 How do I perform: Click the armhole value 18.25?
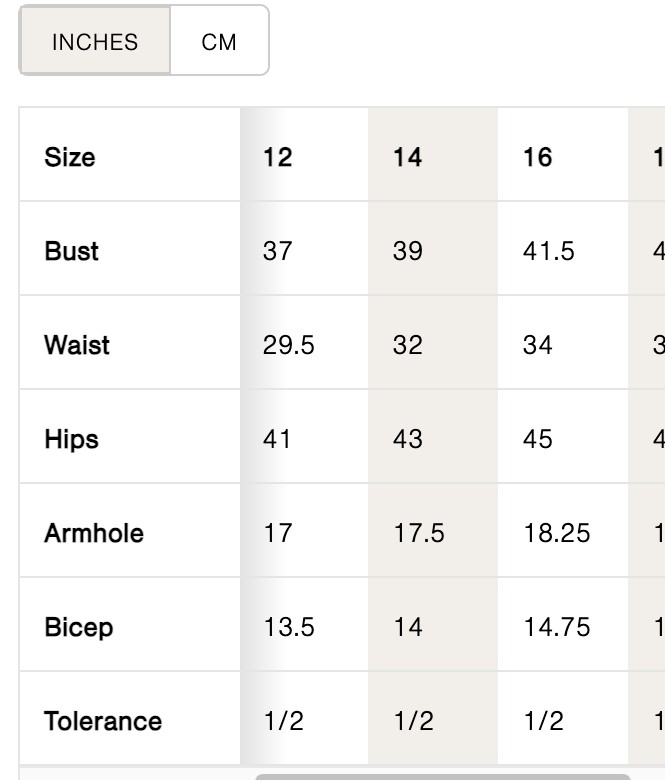(x=557, y=533)
